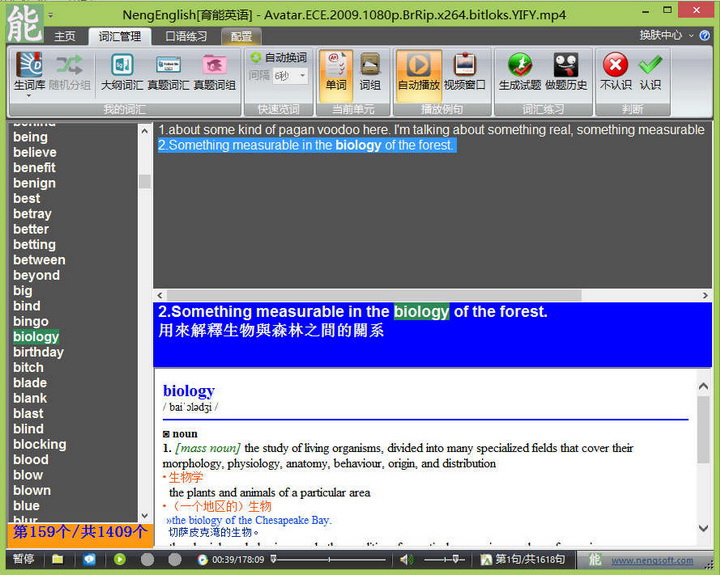Viewport: 720px width, 575px height.
Task: Open the quick access dropdown arrow beside logo
Action: 51,15
